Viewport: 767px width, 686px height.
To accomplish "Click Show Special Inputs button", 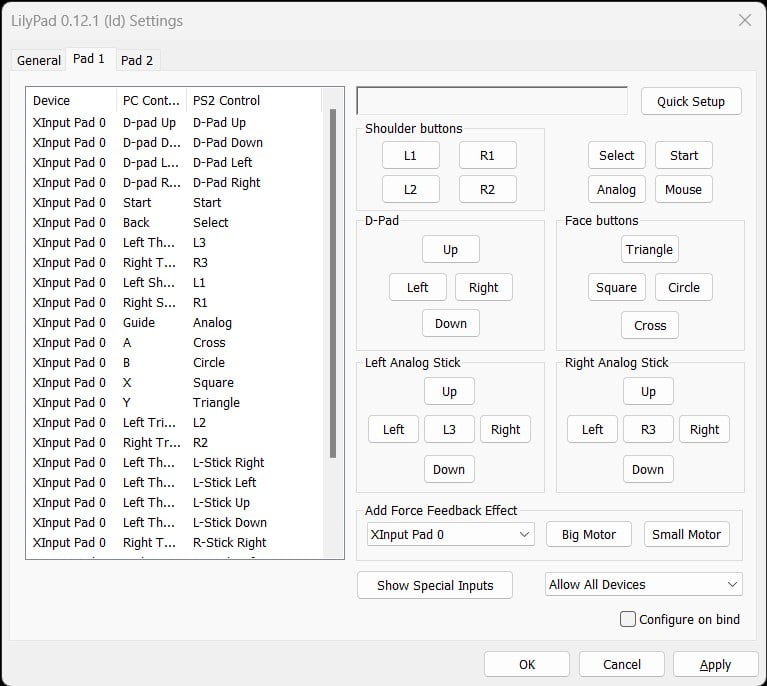I will coord(435,585).
